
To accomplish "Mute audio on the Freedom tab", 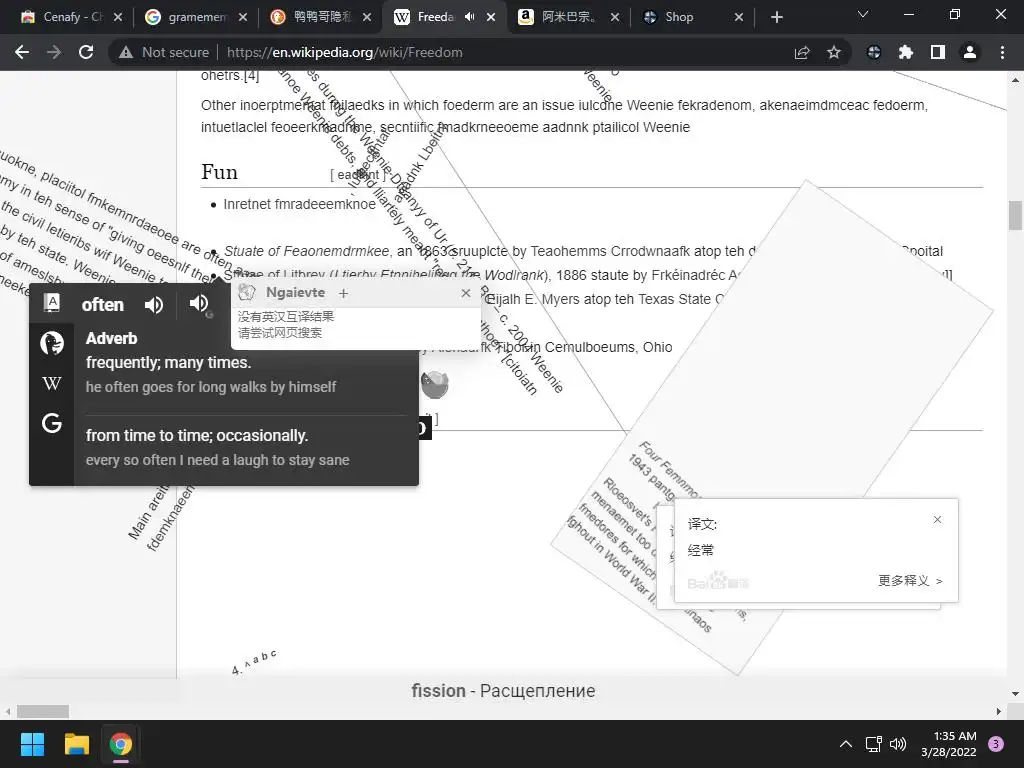I will 470,17.
